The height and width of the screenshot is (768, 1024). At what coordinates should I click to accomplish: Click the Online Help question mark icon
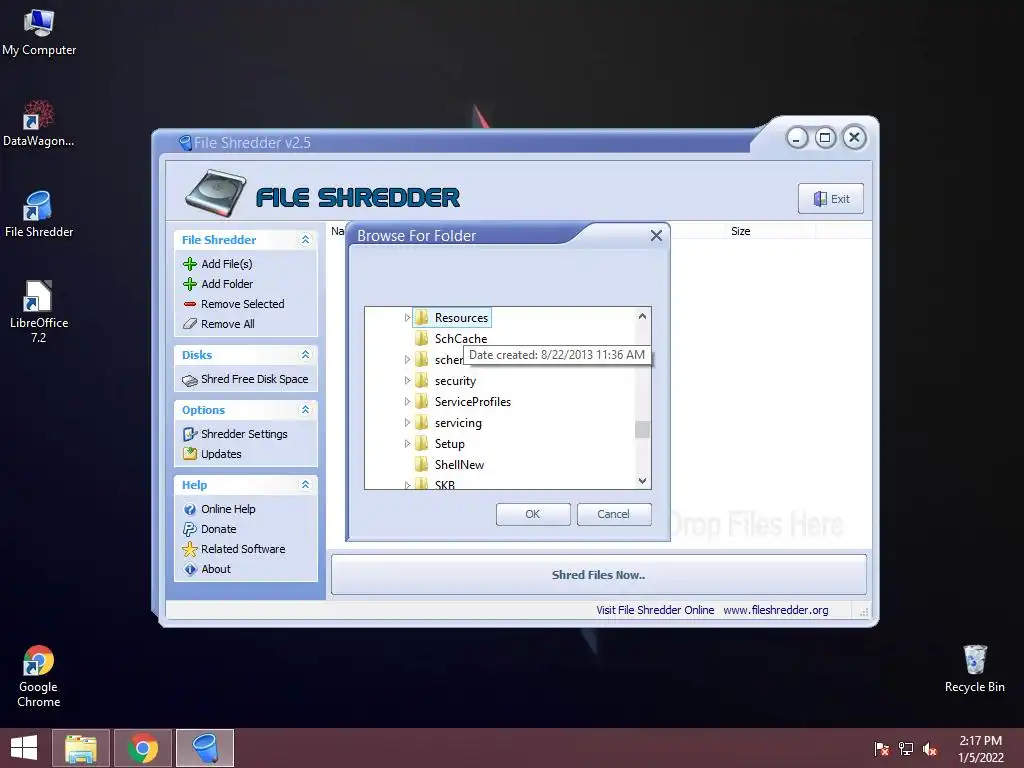189,509
